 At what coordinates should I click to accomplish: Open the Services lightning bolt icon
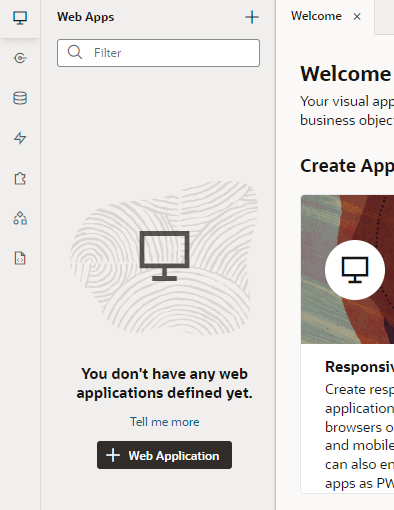(x=20, y=138)
